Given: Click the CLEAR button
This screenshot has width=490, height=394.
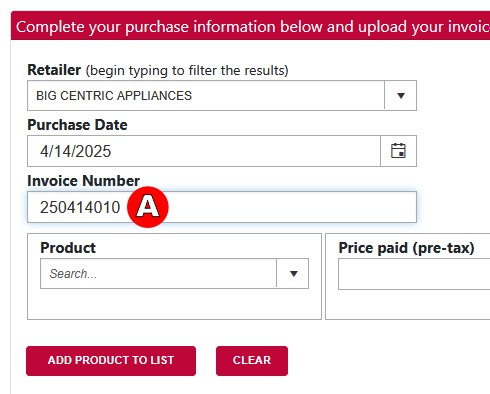Looking at the screenshot, I should [252, 361].
